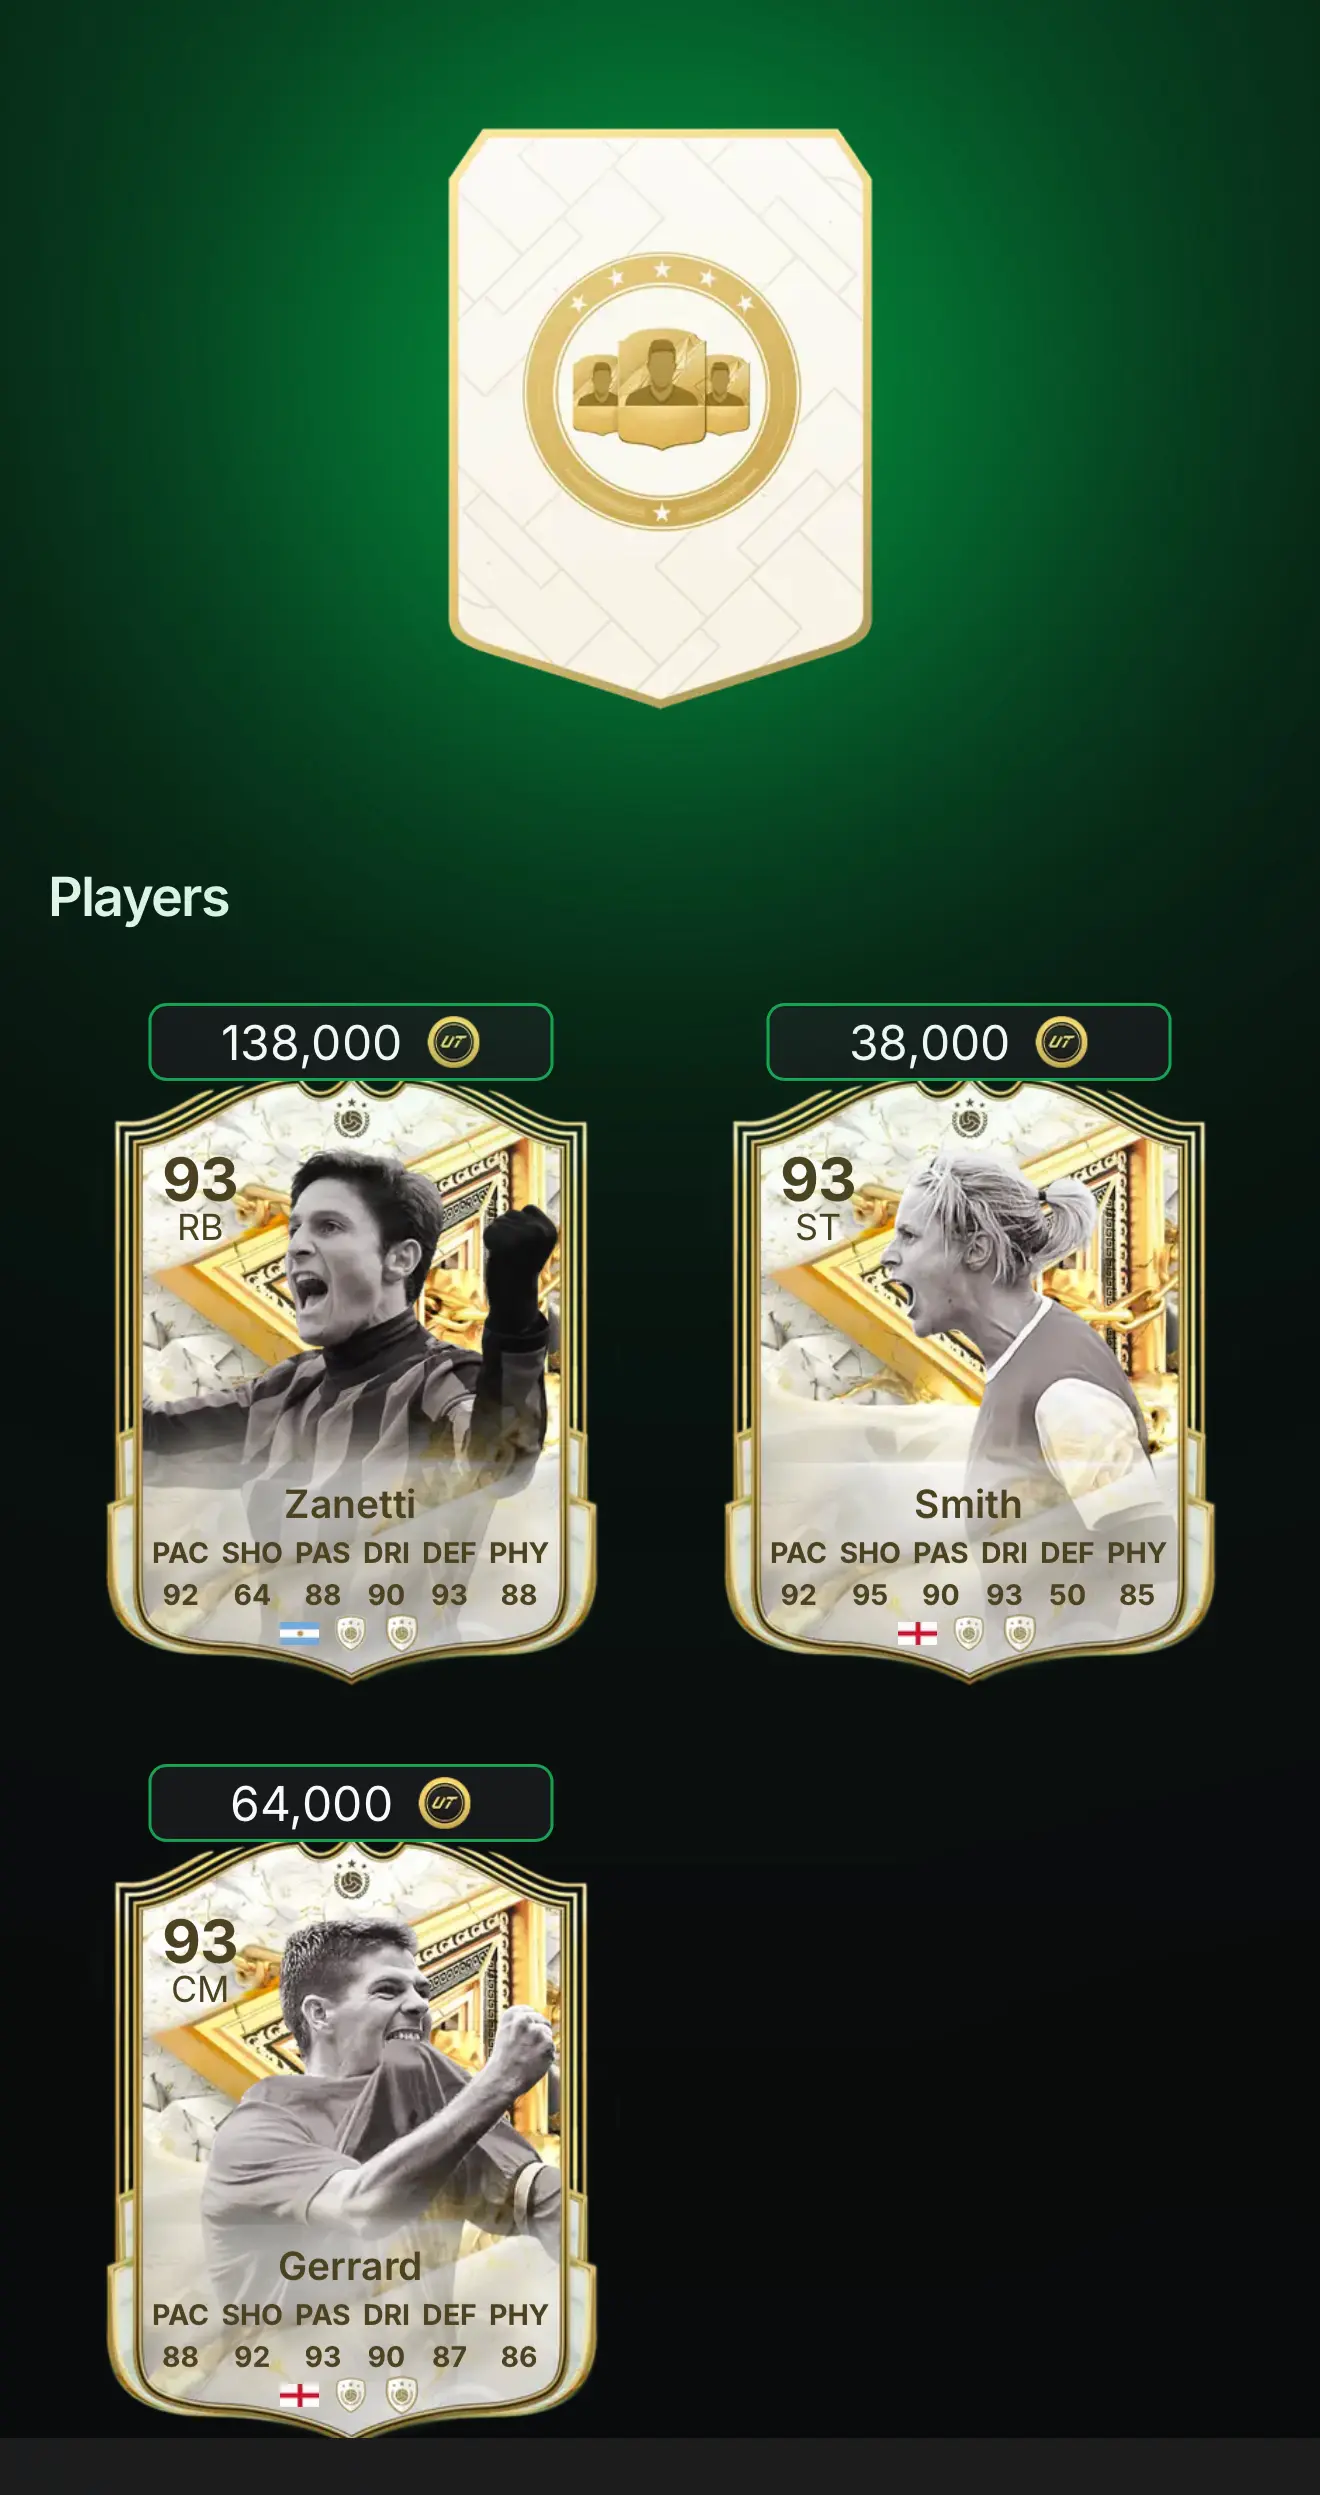
Task: Click the coin icon beside 64,000
Action: pyautogui.click(x=444, y=1804)
